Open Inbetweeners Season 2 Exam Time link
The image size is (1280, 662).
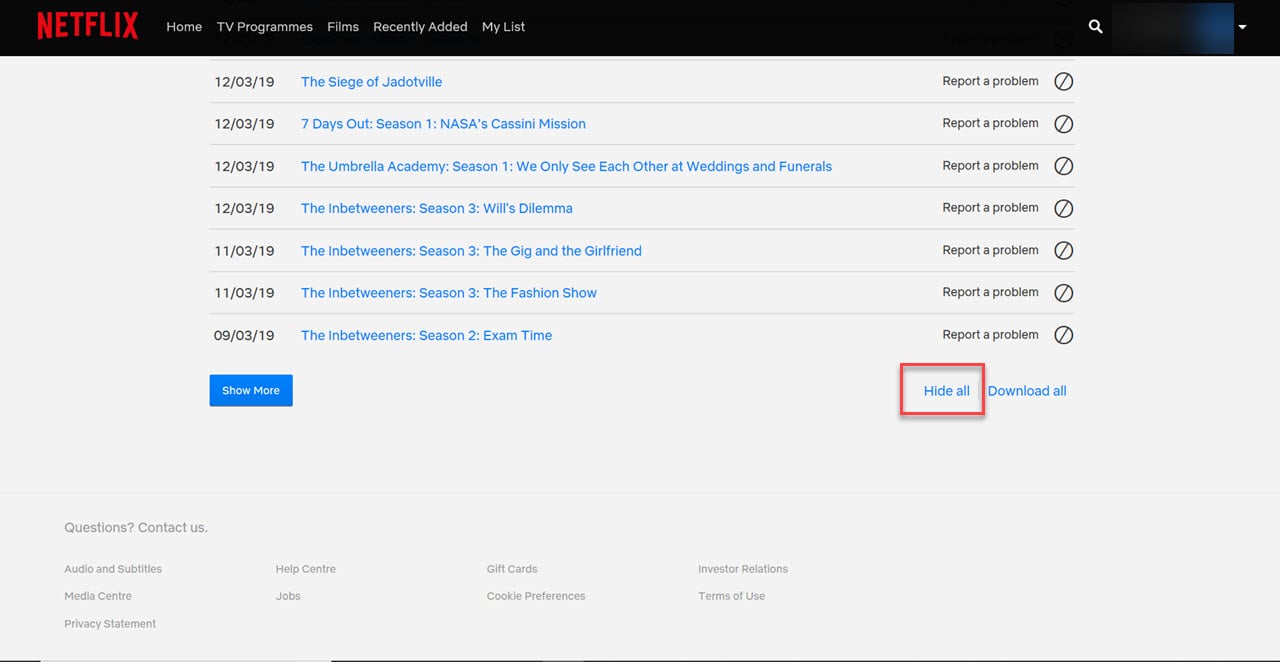coord(426,335)
